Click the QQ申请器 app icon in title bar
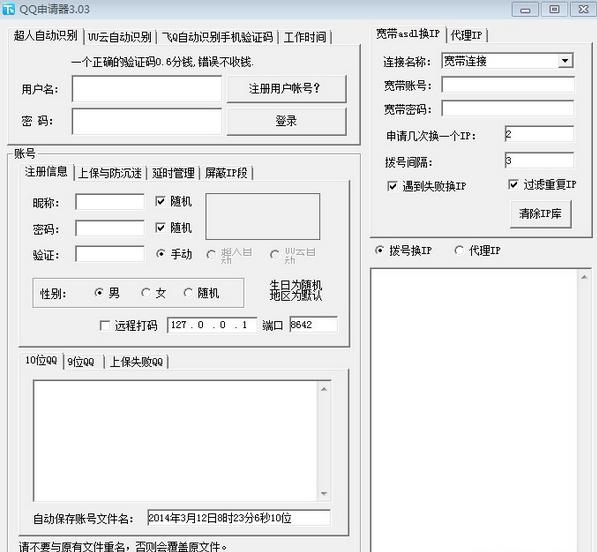This screenshot has width=597, height=552. point(8,9)
